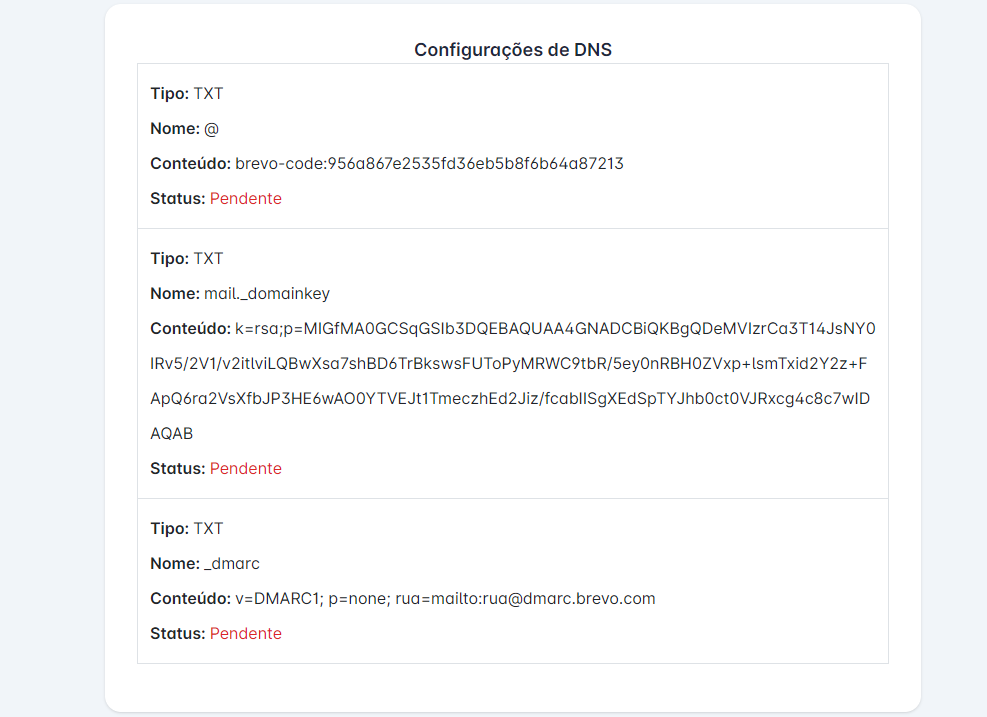Click the "mail._domainkey" name value
Viewport: 987px width, 717px height.
pos(267,293)
